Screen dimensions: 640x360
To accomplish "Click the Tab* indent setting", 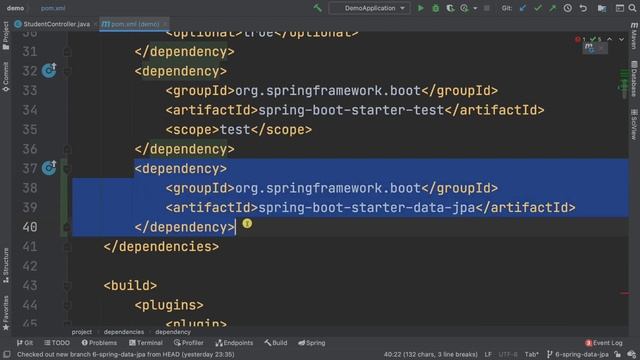I will point(532,354).
